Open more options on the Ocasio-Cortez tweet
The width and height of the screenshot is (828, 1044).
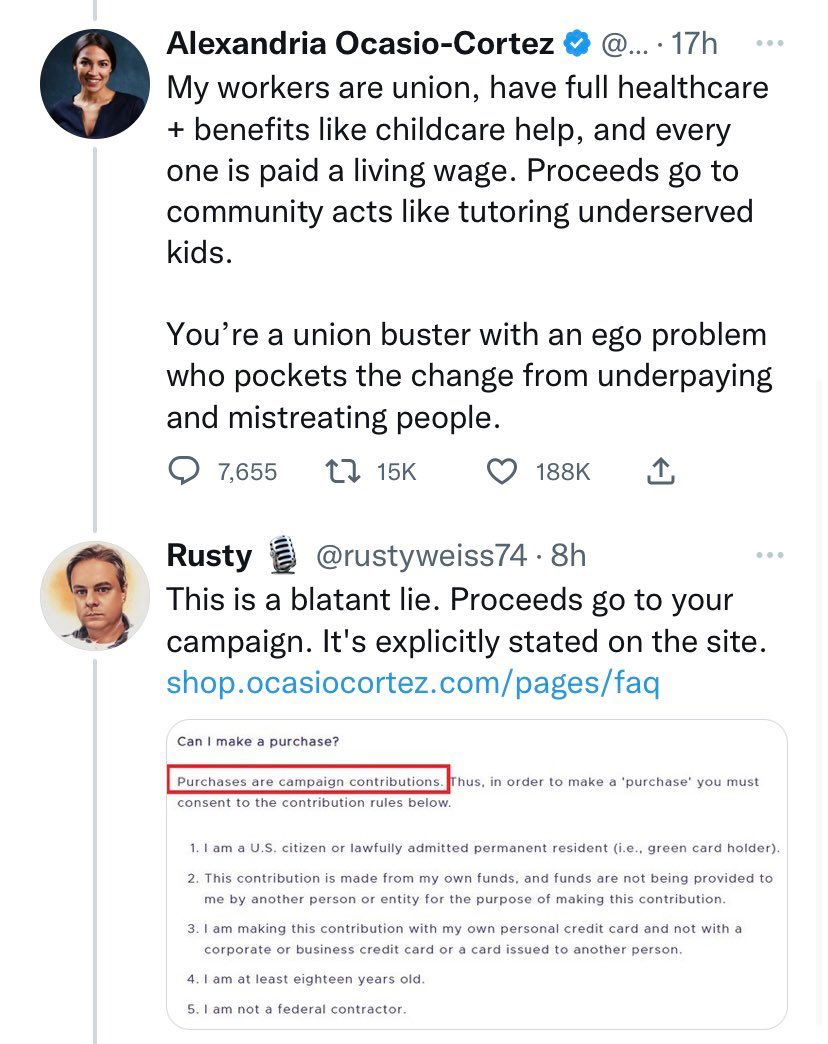coord(769,44)
